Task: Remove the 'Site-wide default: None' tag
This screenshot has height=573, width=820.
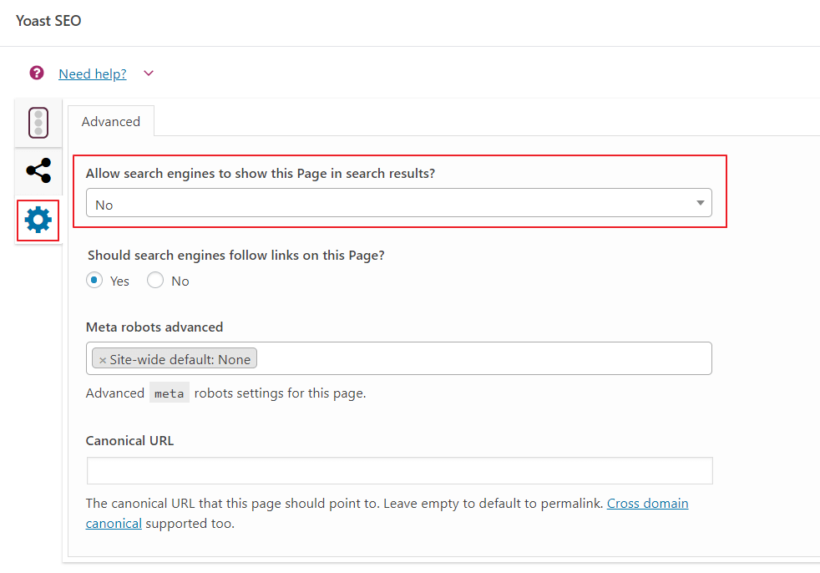Action: click(x=102, y=360)
